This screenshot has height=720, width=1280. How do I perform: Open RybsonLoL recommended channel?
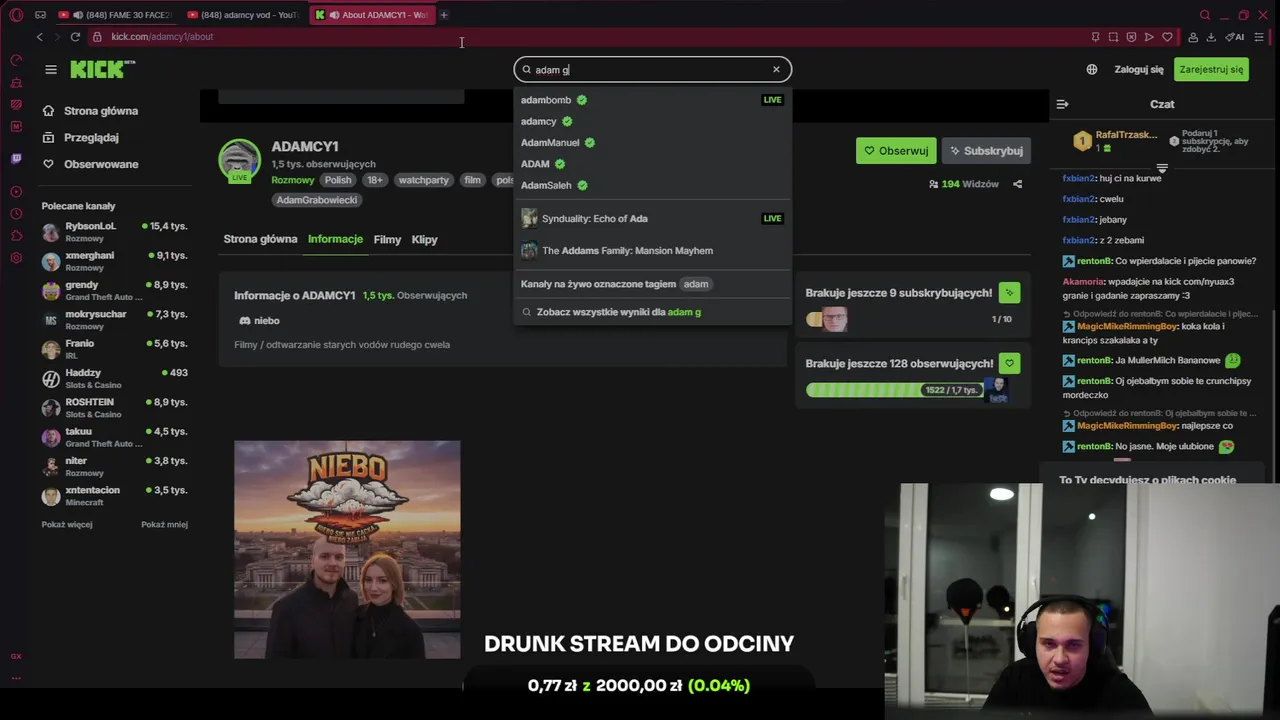[115, 232]
